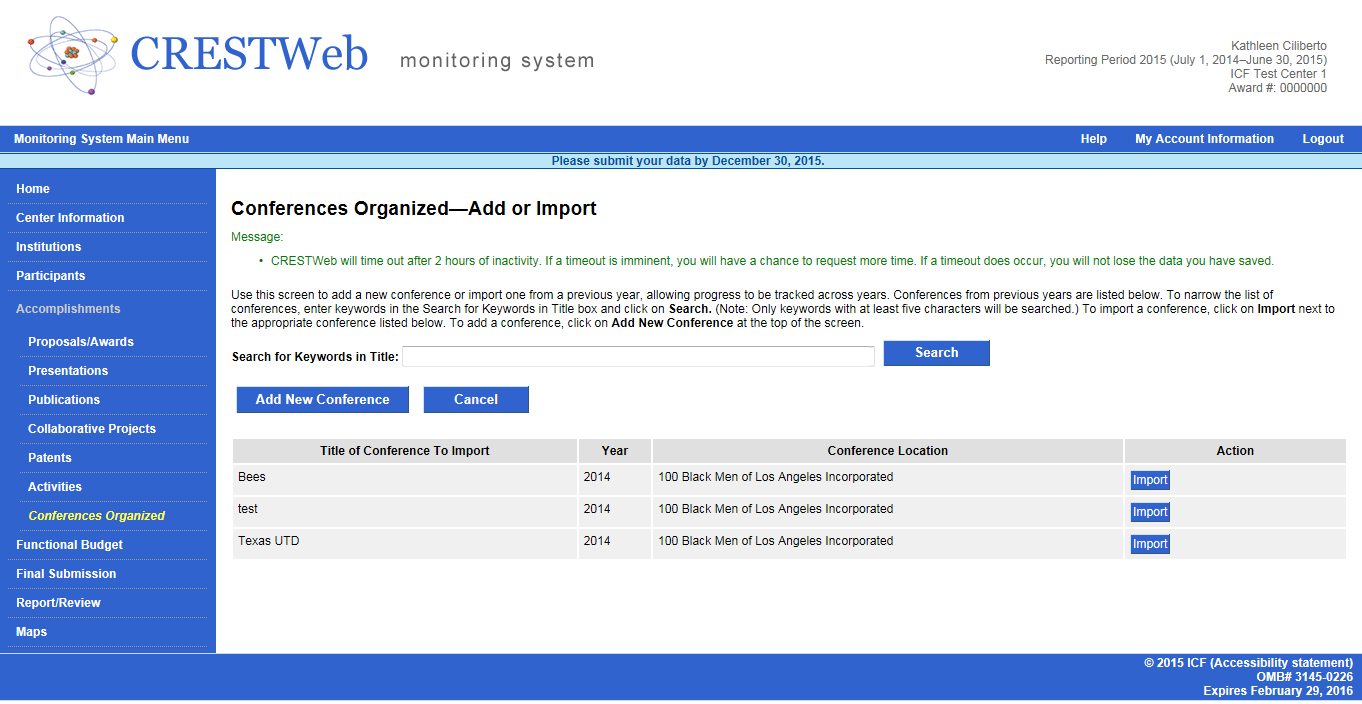
Task: Select the Texas UTD title cell
Action: point(405,544)
